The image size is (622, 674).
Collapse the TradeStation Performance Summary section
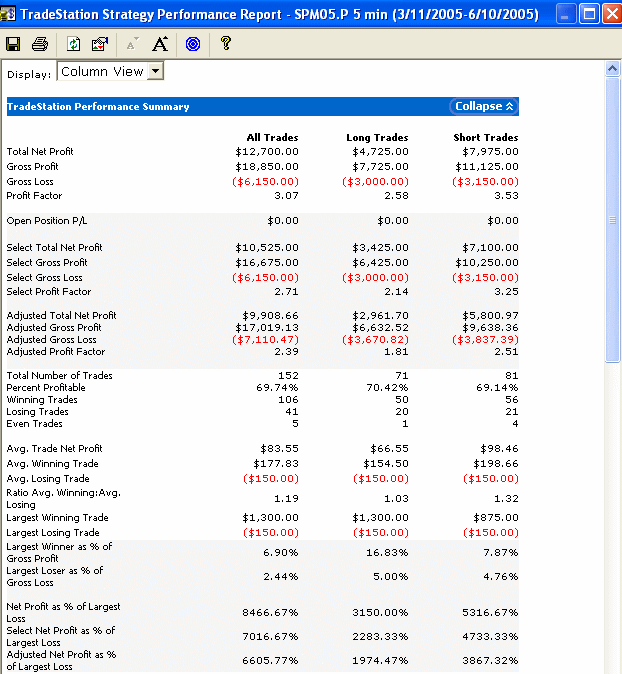tap(484, 106)
